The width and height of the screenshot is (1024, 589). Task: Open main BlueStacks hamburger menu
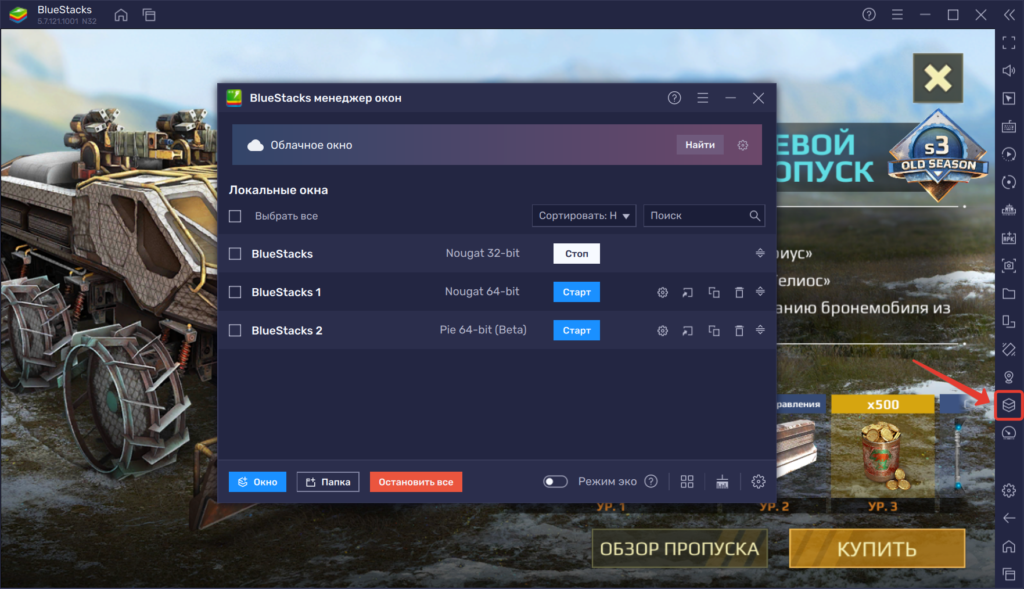(897, 14)
